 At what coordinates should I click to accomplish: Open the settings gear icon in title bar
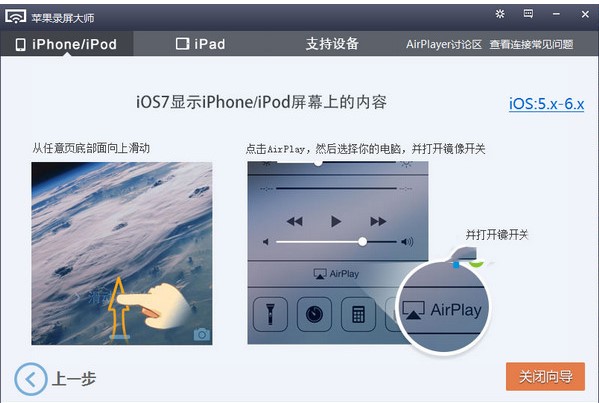point(500,14)
